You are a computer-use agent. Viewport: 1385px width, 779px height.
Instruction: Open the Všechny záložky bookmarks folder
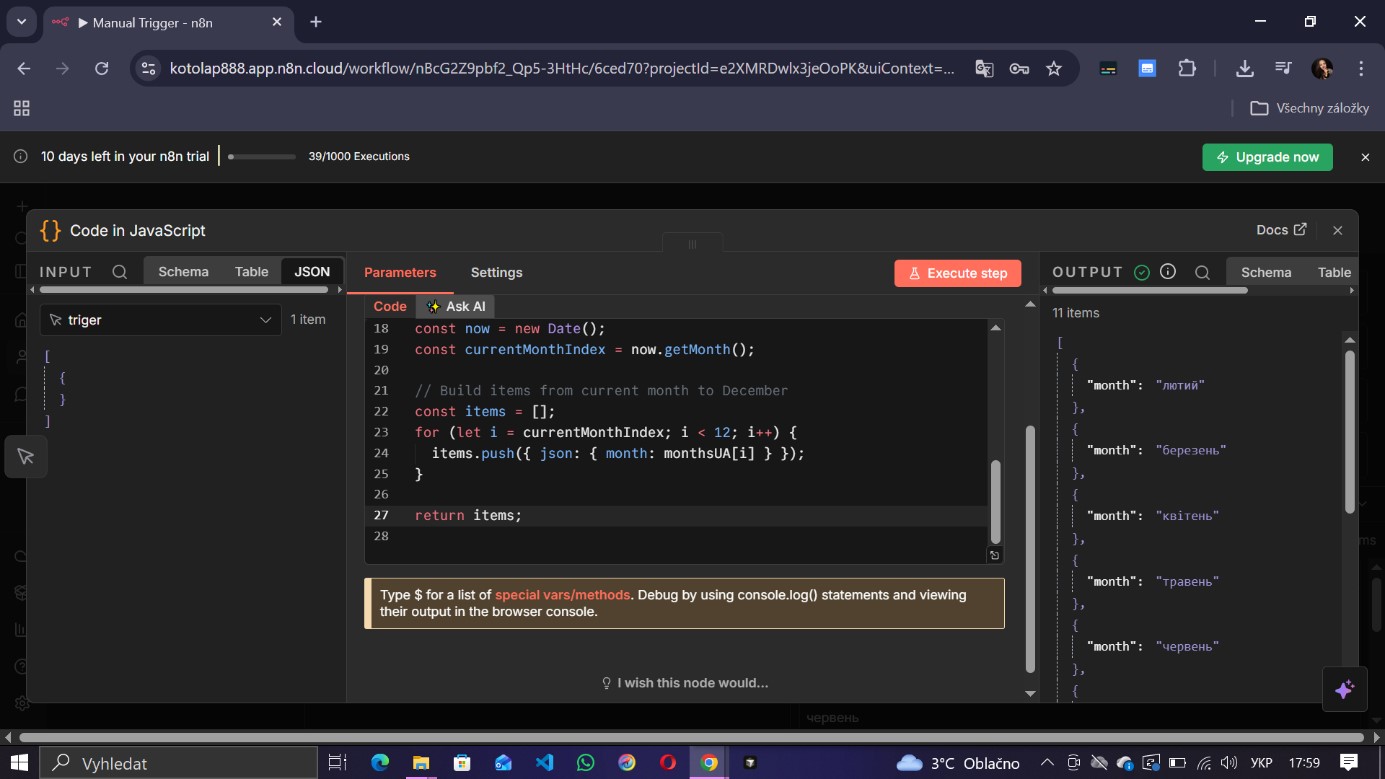[1309, 108]
